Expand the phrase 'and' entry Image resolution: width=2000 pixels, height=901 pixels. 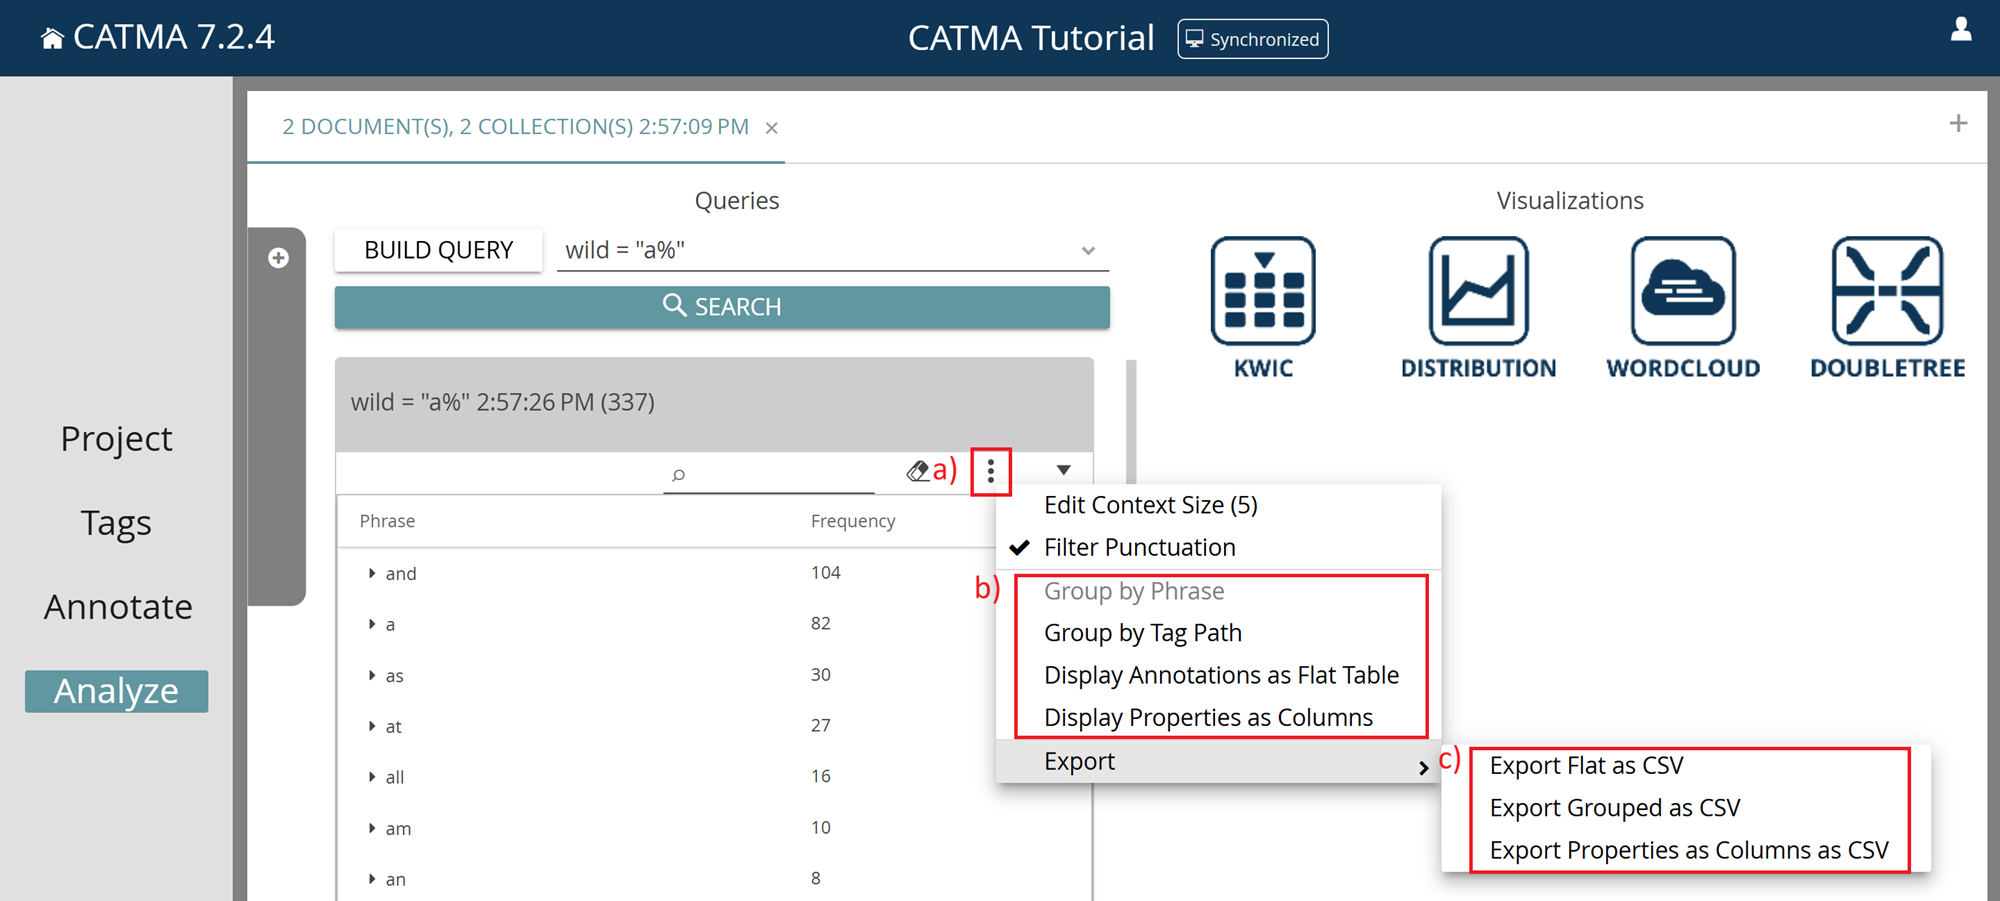(371, 572)
